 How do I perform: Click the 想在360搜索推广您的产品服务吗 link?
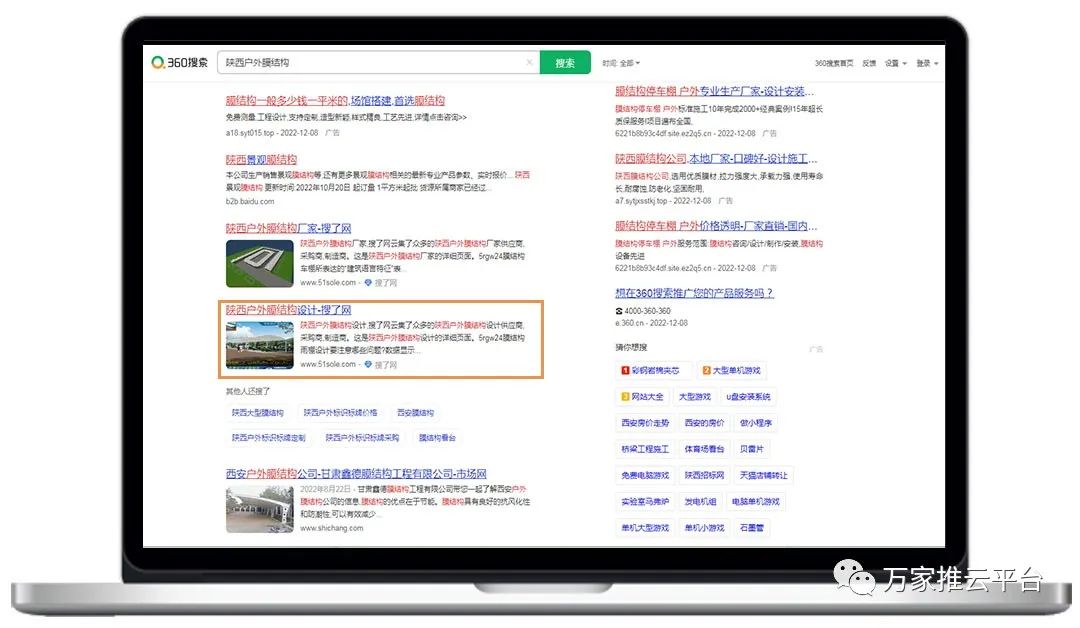point(694,293)
